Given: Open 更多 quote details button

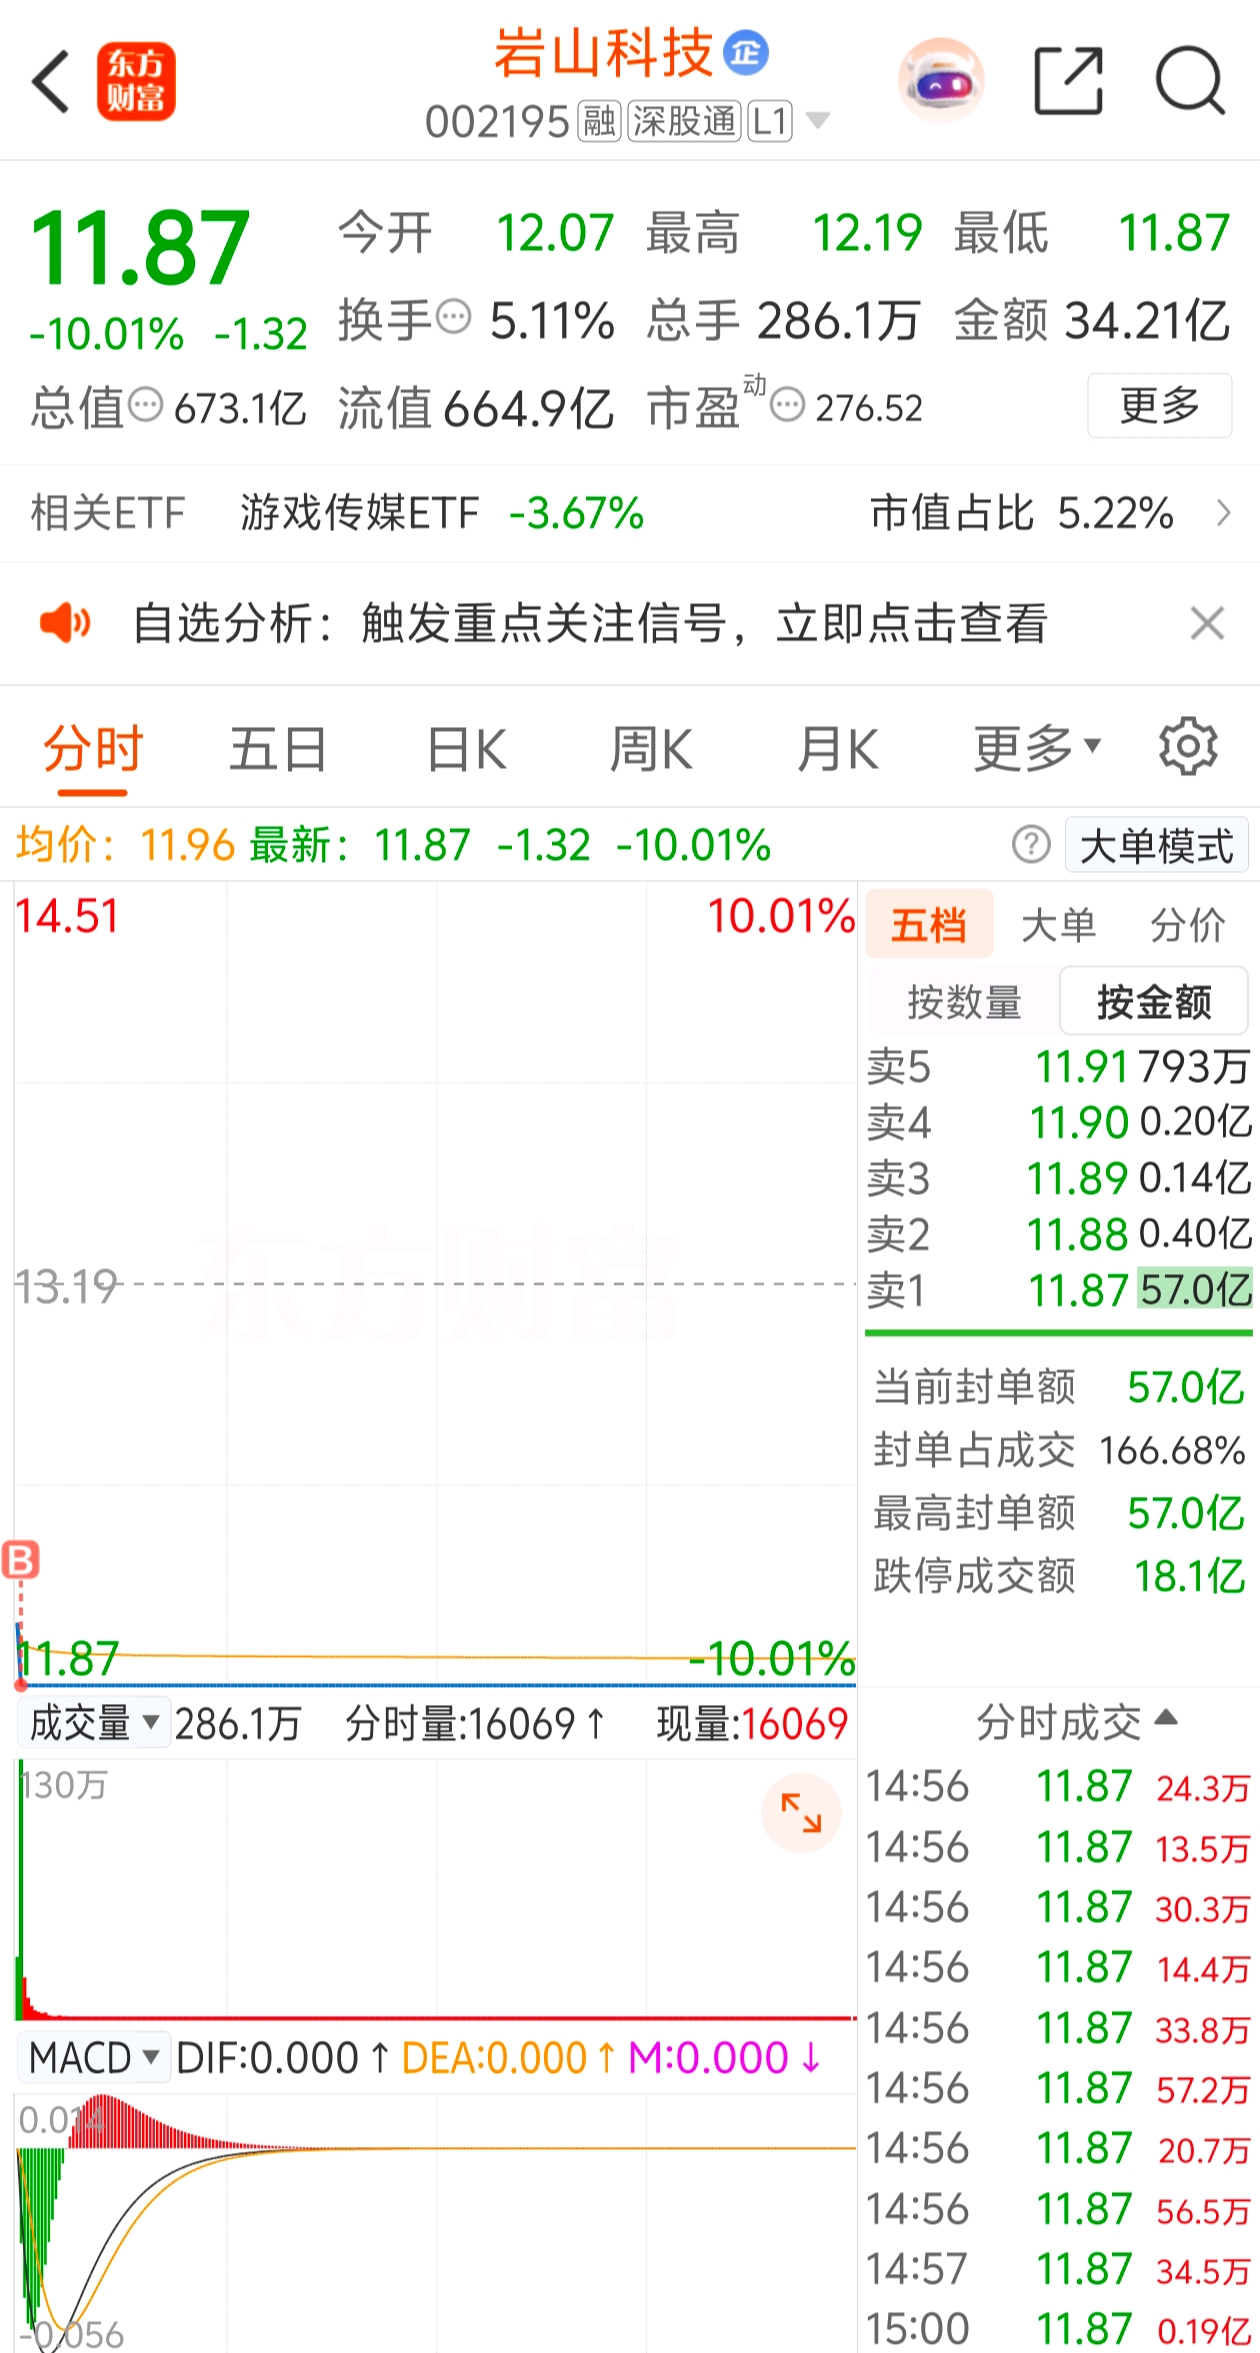Looking at the screenshot, I should [x=1159, y=405].
